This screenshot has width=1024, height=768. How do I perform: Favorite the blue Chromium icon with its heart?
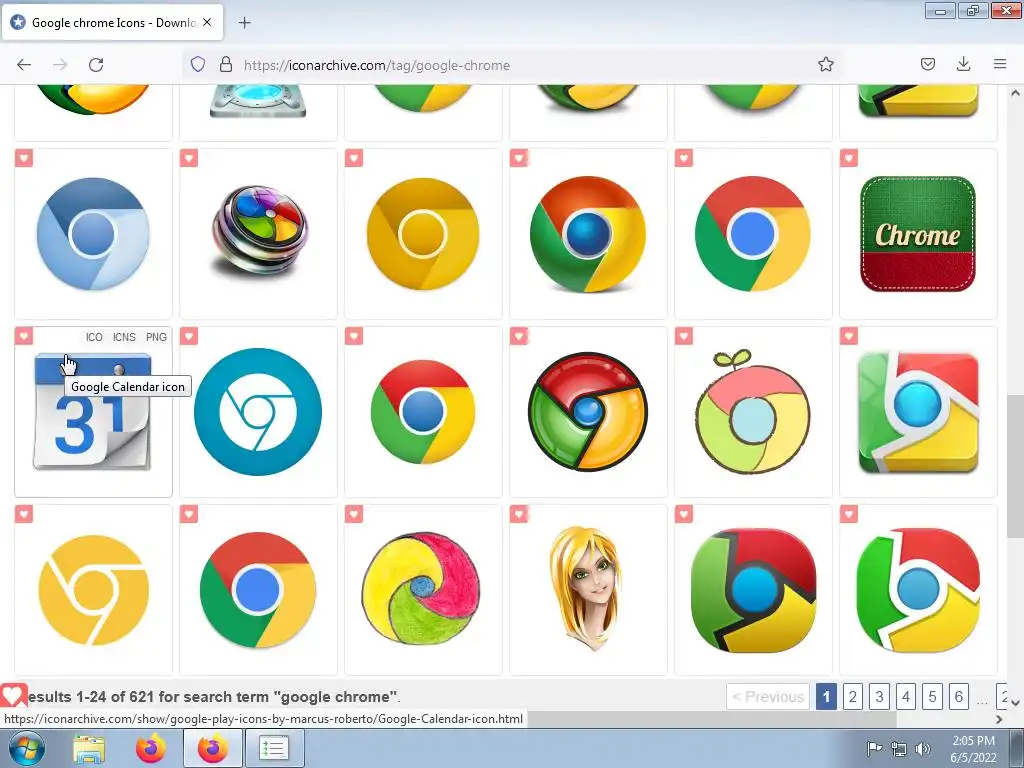24,158
